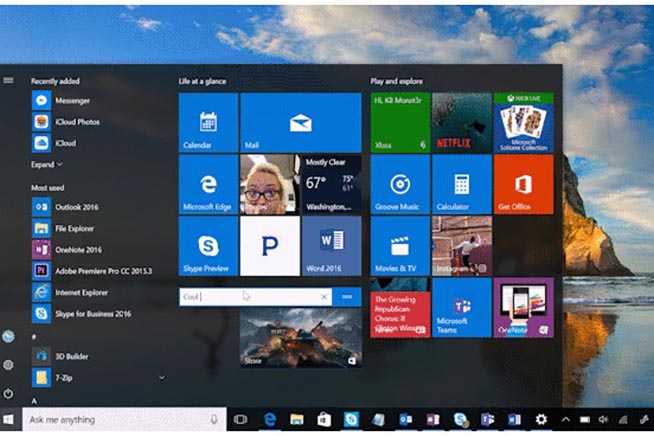Open the Netflix tile

pos(462,122)
